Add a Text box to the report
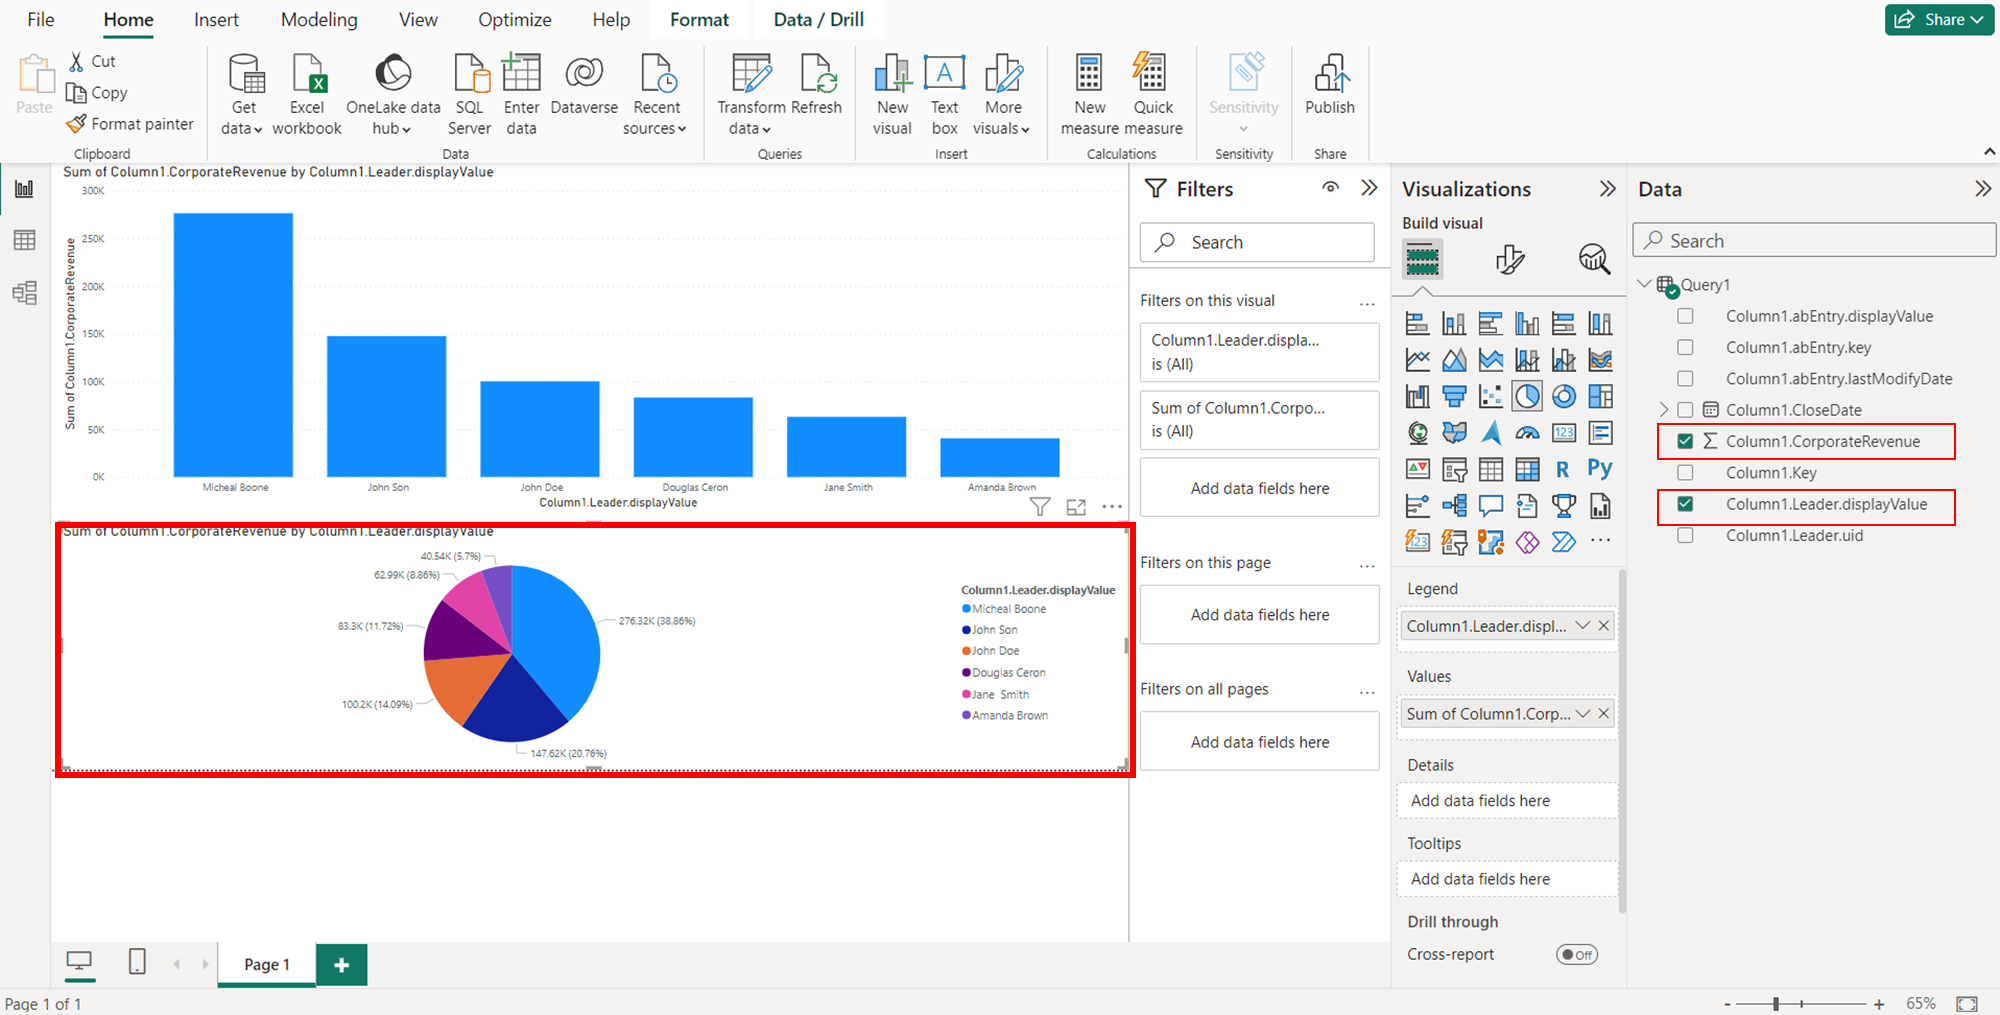 pyautogui.click(x=944, y=94)
